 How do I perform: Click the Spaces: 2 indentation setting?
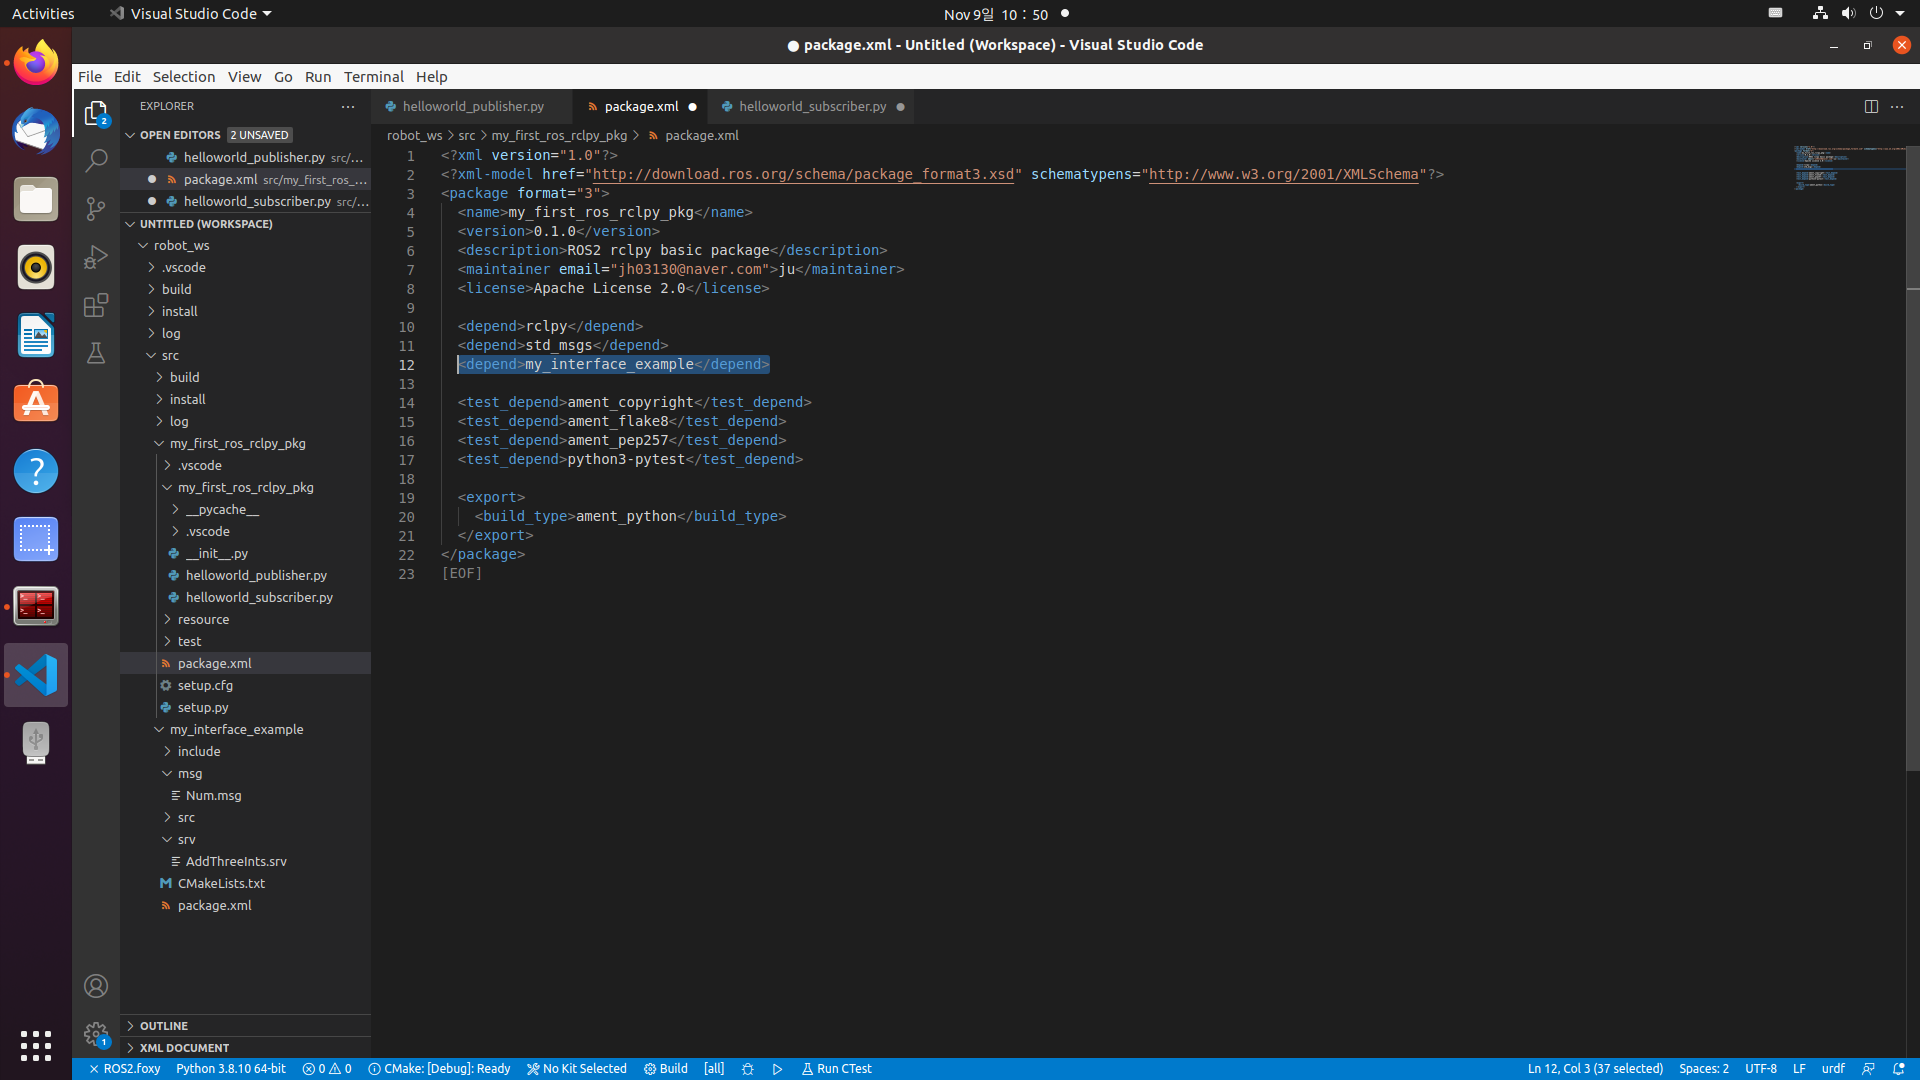(1703, 1069)
